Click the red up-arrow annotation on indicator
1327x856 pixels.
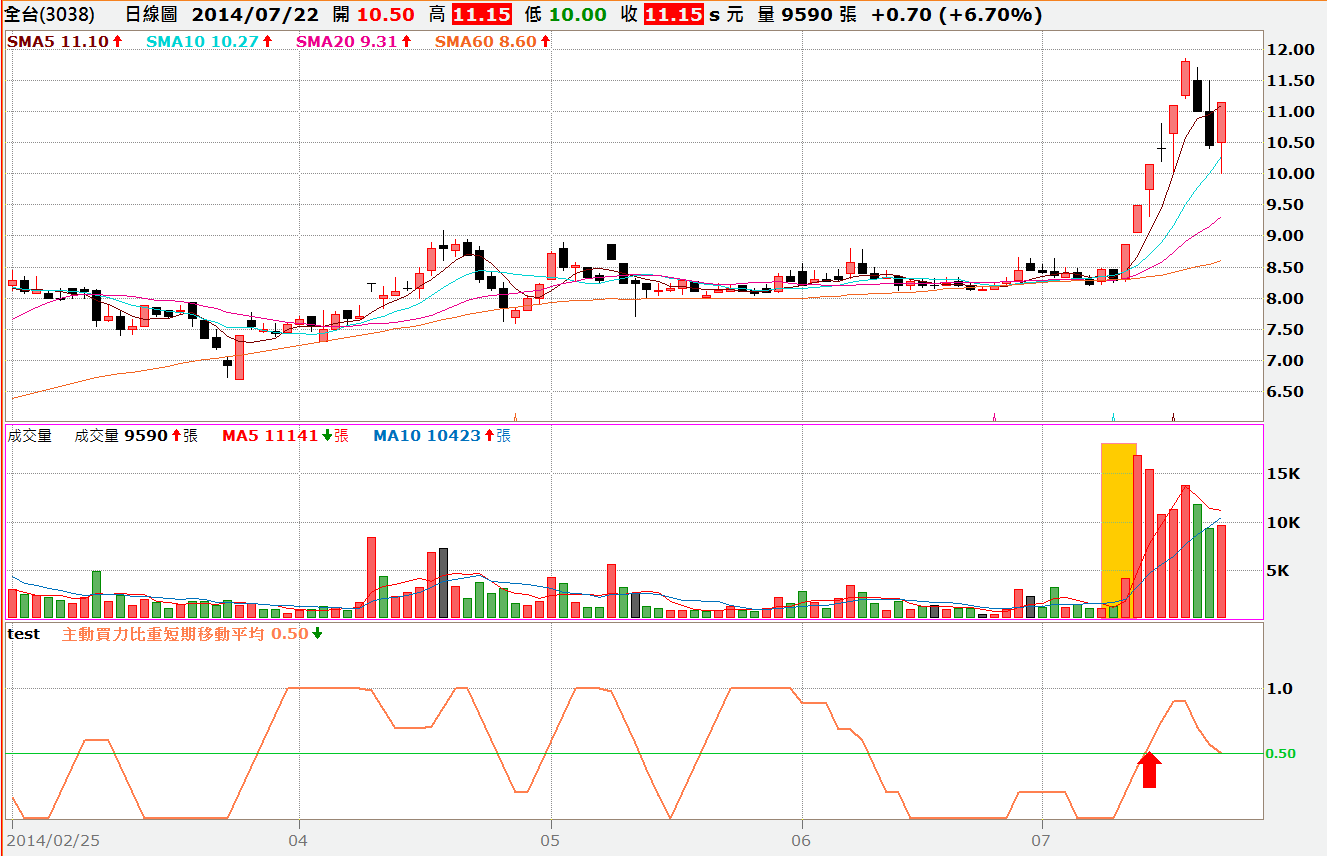click(1149, 769)
